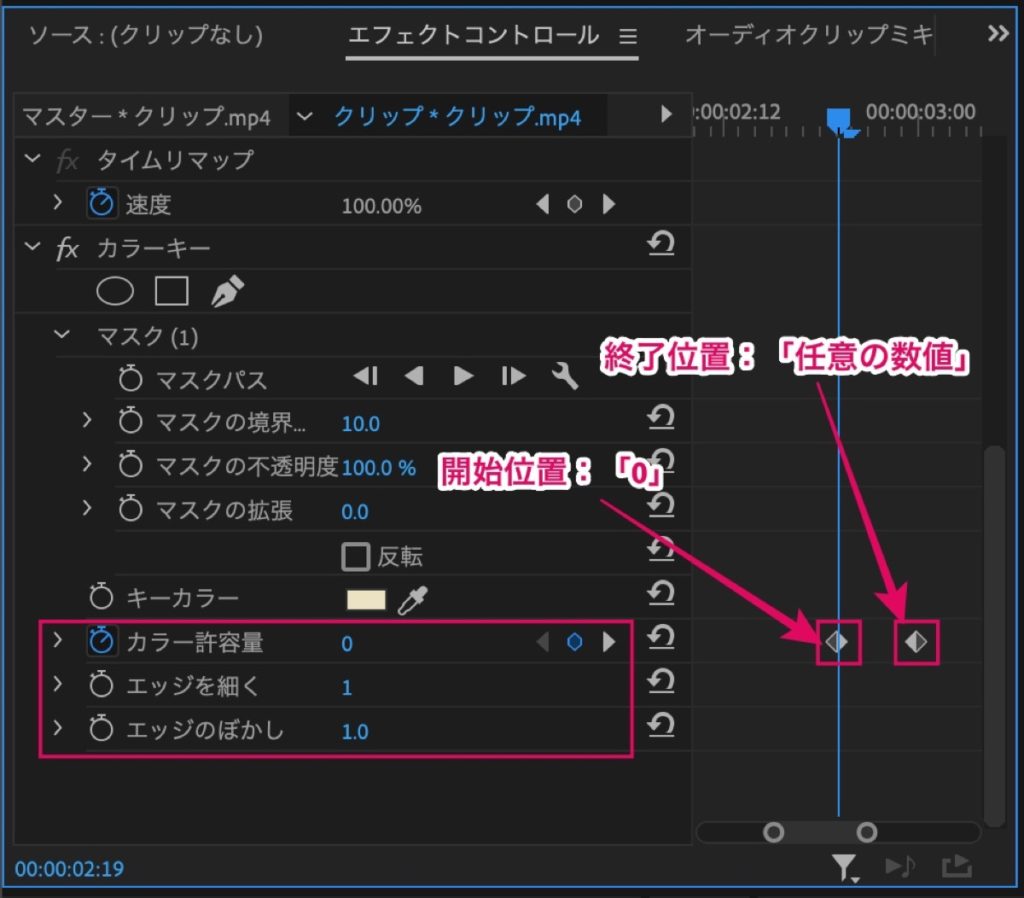Select the pen mask tool

coord(227,291)
